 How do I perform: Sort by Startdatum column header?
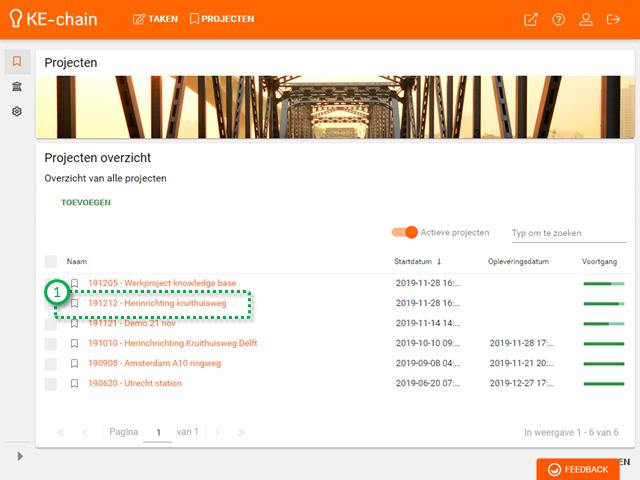click(420, 261)
